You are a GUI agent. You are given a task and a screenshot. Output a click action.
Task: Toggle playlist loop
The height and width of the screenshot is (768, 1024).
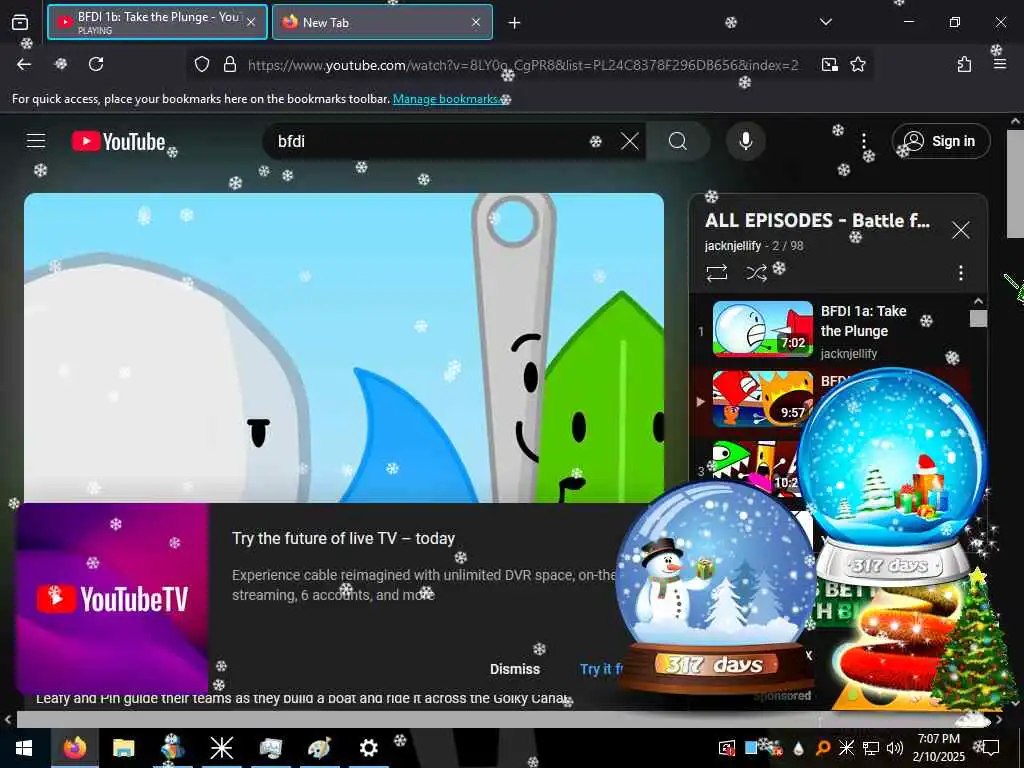[x=716, y=272]
